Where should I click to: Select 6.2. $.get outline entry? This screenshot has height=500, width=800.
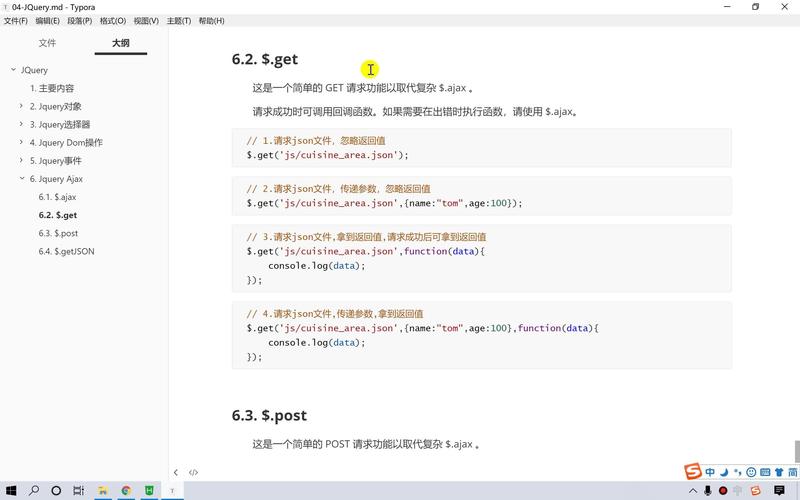click(58, 215)
